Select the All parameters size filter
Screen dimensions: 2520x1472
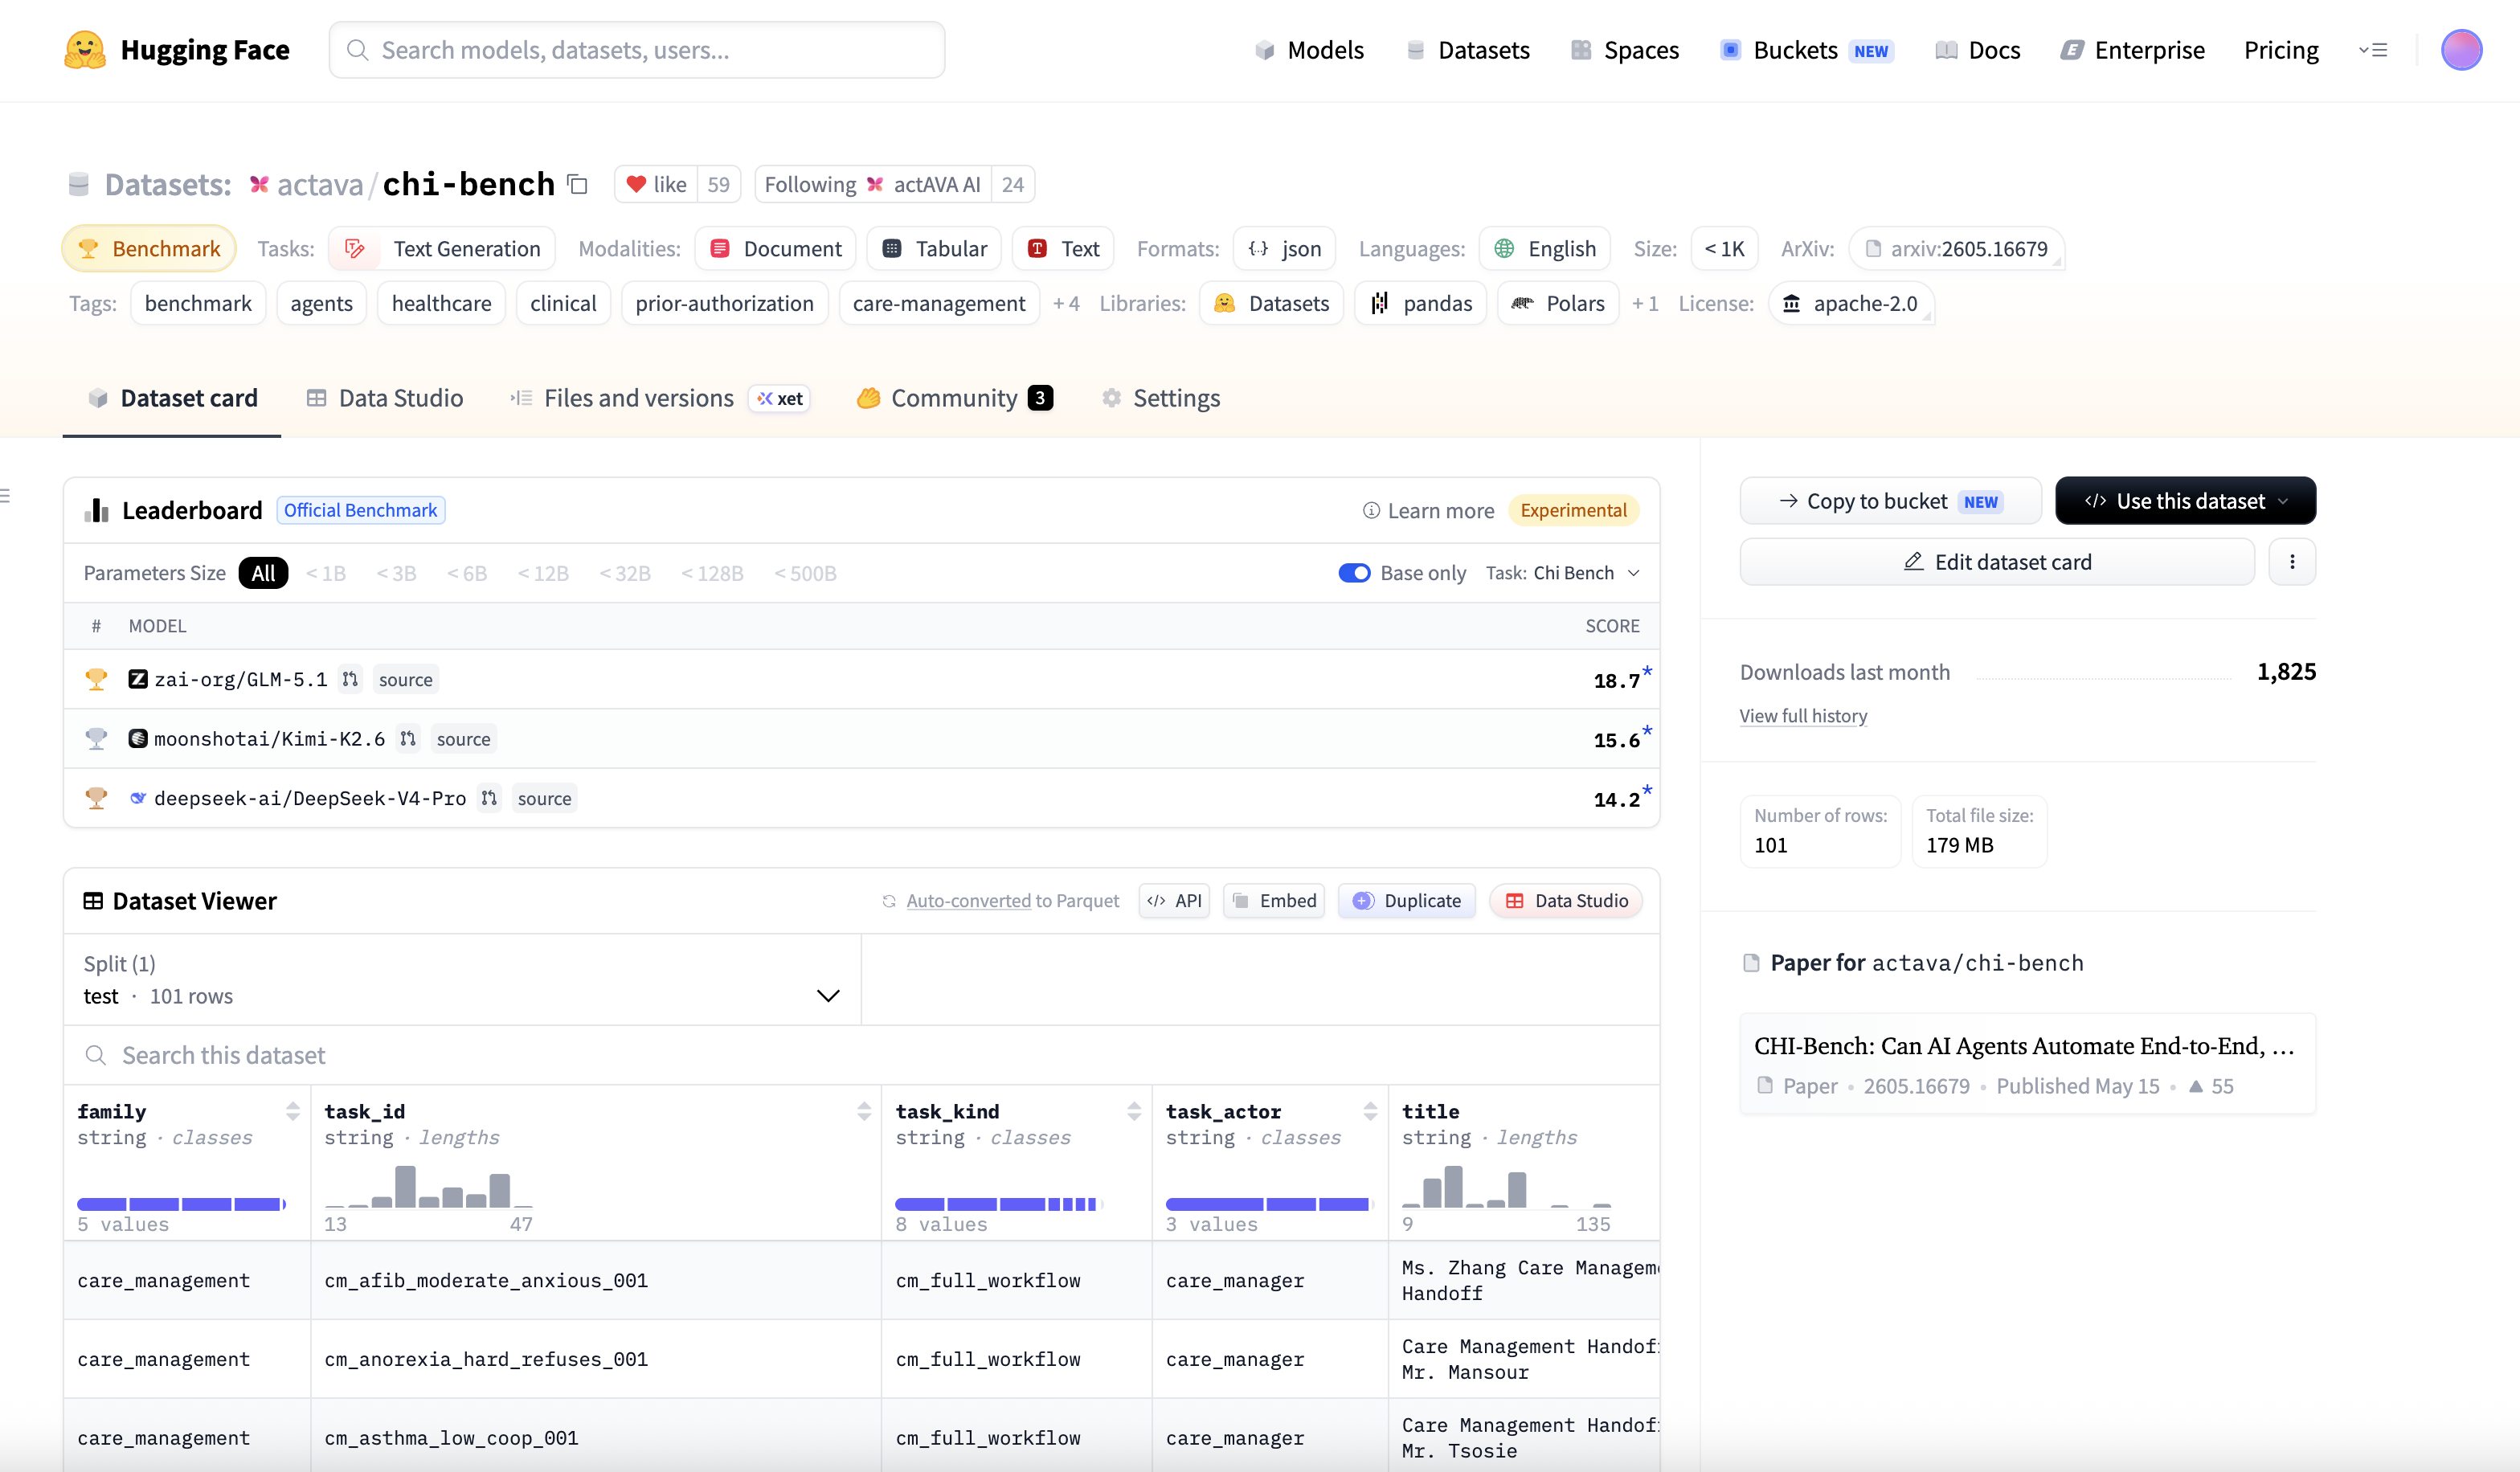[x=263, y=573]
